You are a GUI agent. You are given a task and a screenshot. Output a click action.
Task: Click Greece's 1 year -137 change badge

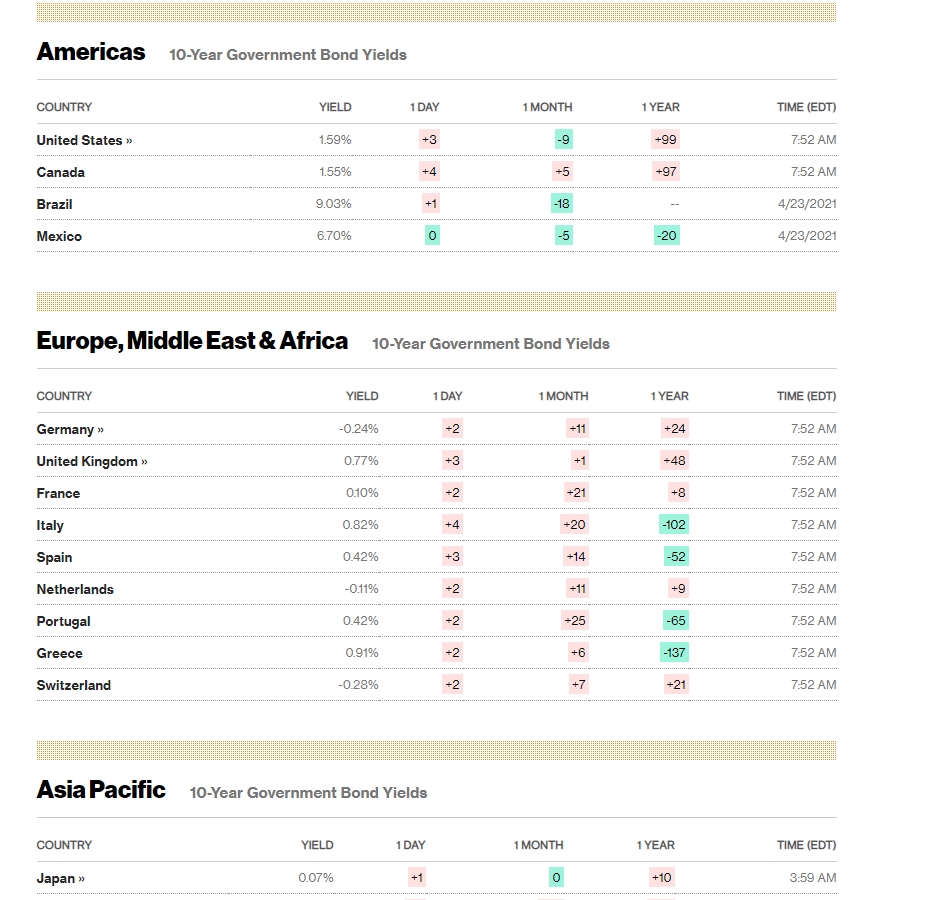(x=673, y=653)
